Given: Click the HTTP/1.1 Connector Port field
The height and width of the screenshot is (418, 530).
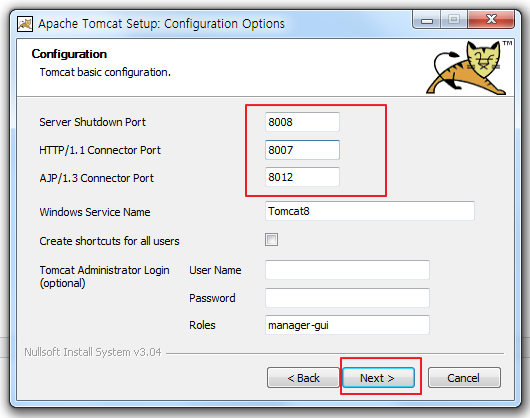Looking at the screenshot, I should (302, 150).
